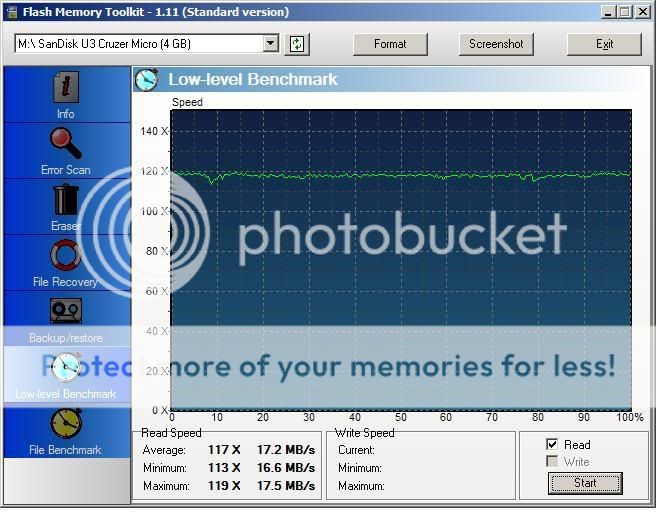Click the Speed axis title

pyautogui.click(x=187, y=102)
